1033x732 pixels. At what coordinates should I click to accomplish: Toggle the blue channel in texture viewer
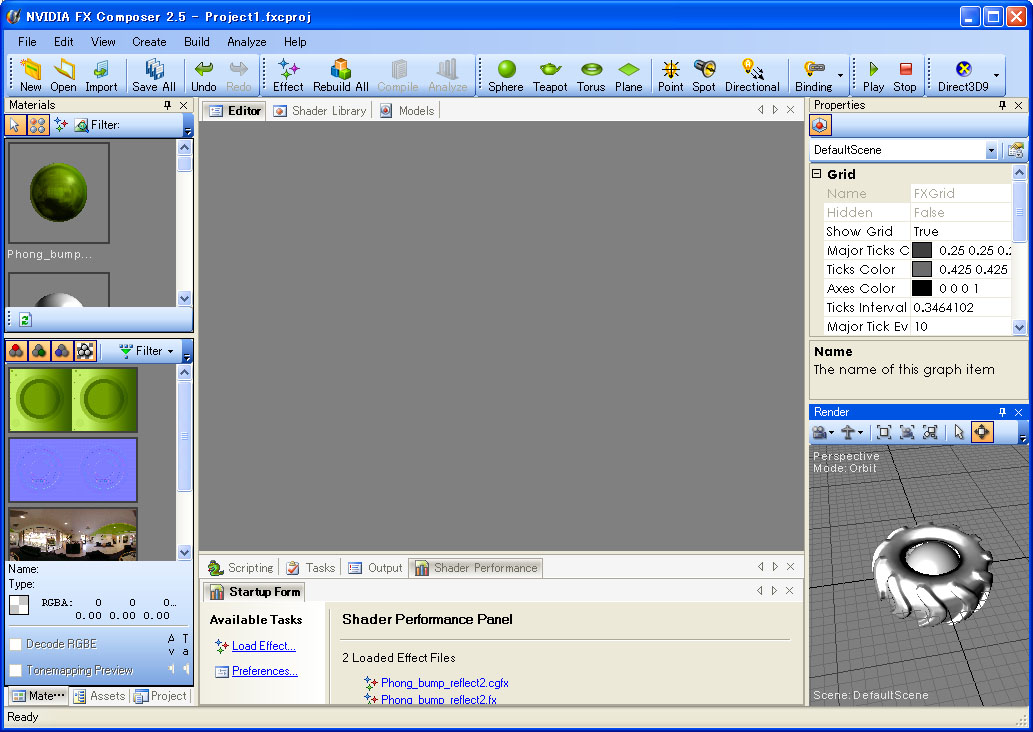[62, 351]
